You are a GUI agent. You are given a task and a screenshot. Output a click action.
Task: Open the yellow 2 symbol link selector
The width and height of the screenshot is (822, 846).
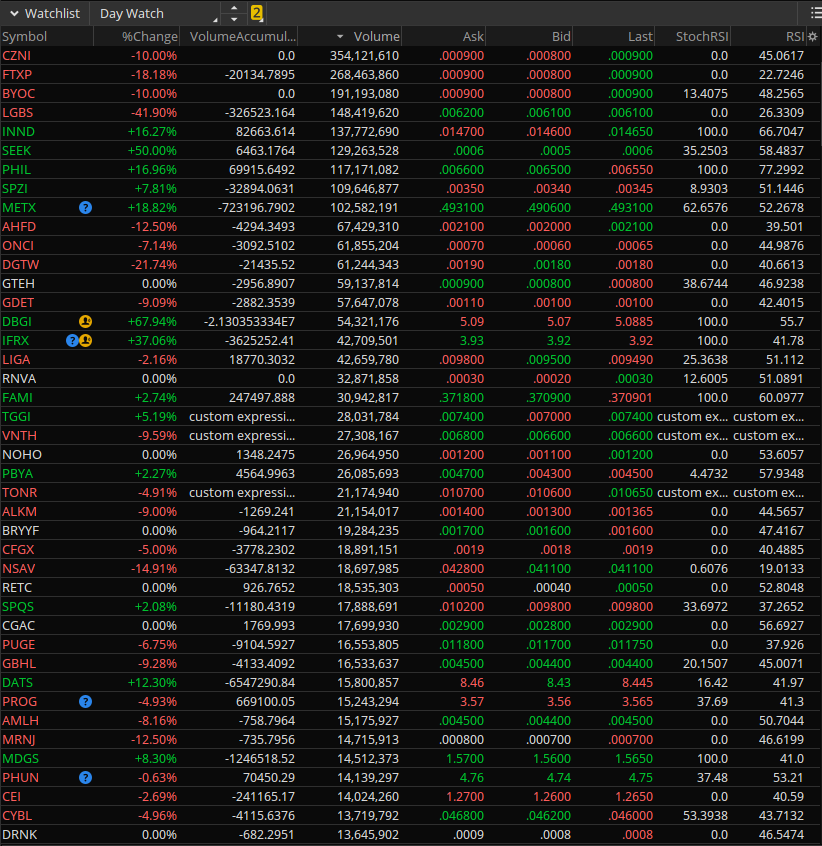pos(257,13)
